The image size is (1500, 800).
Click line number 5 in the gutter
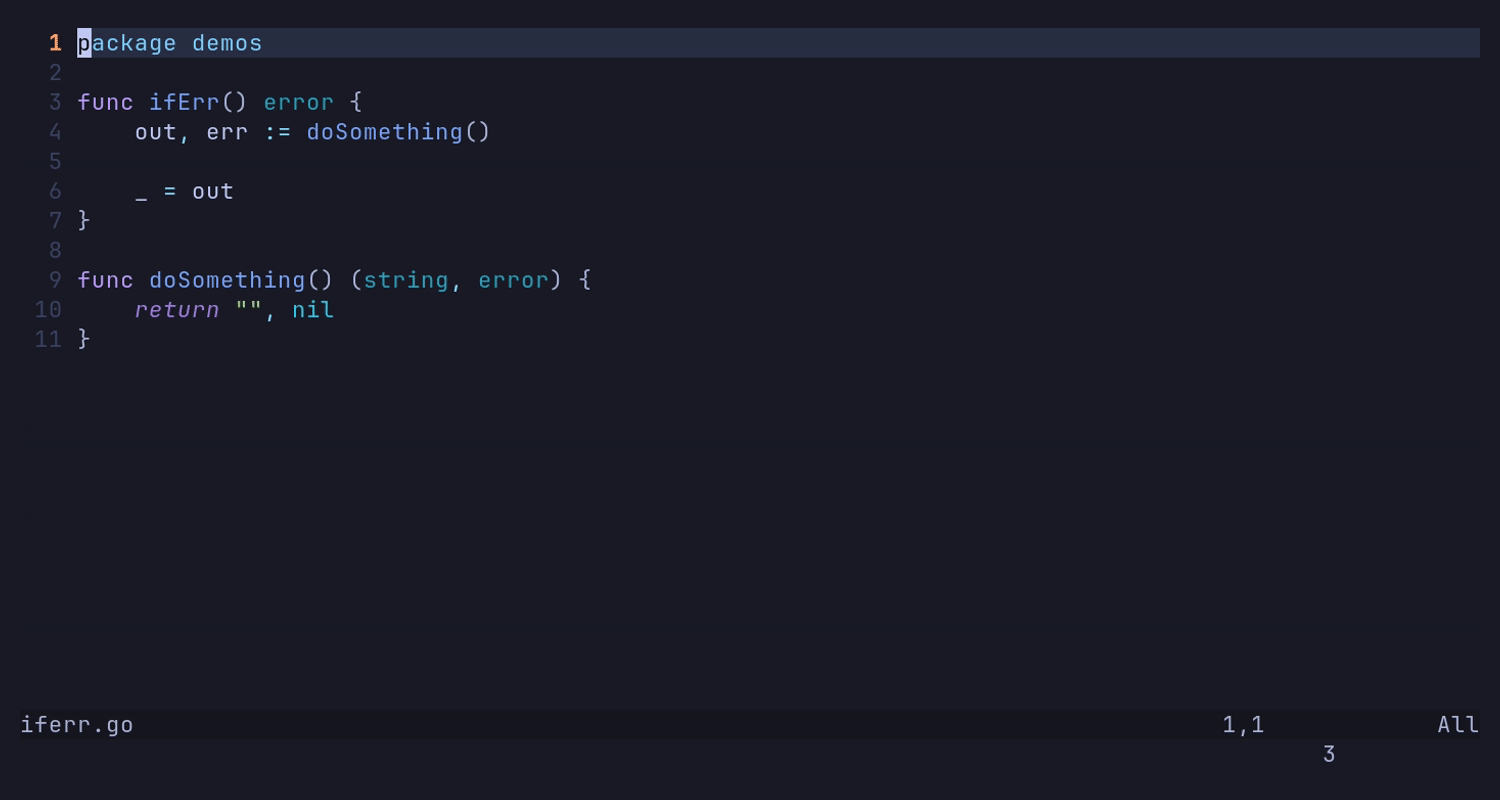tap(55, 162)
